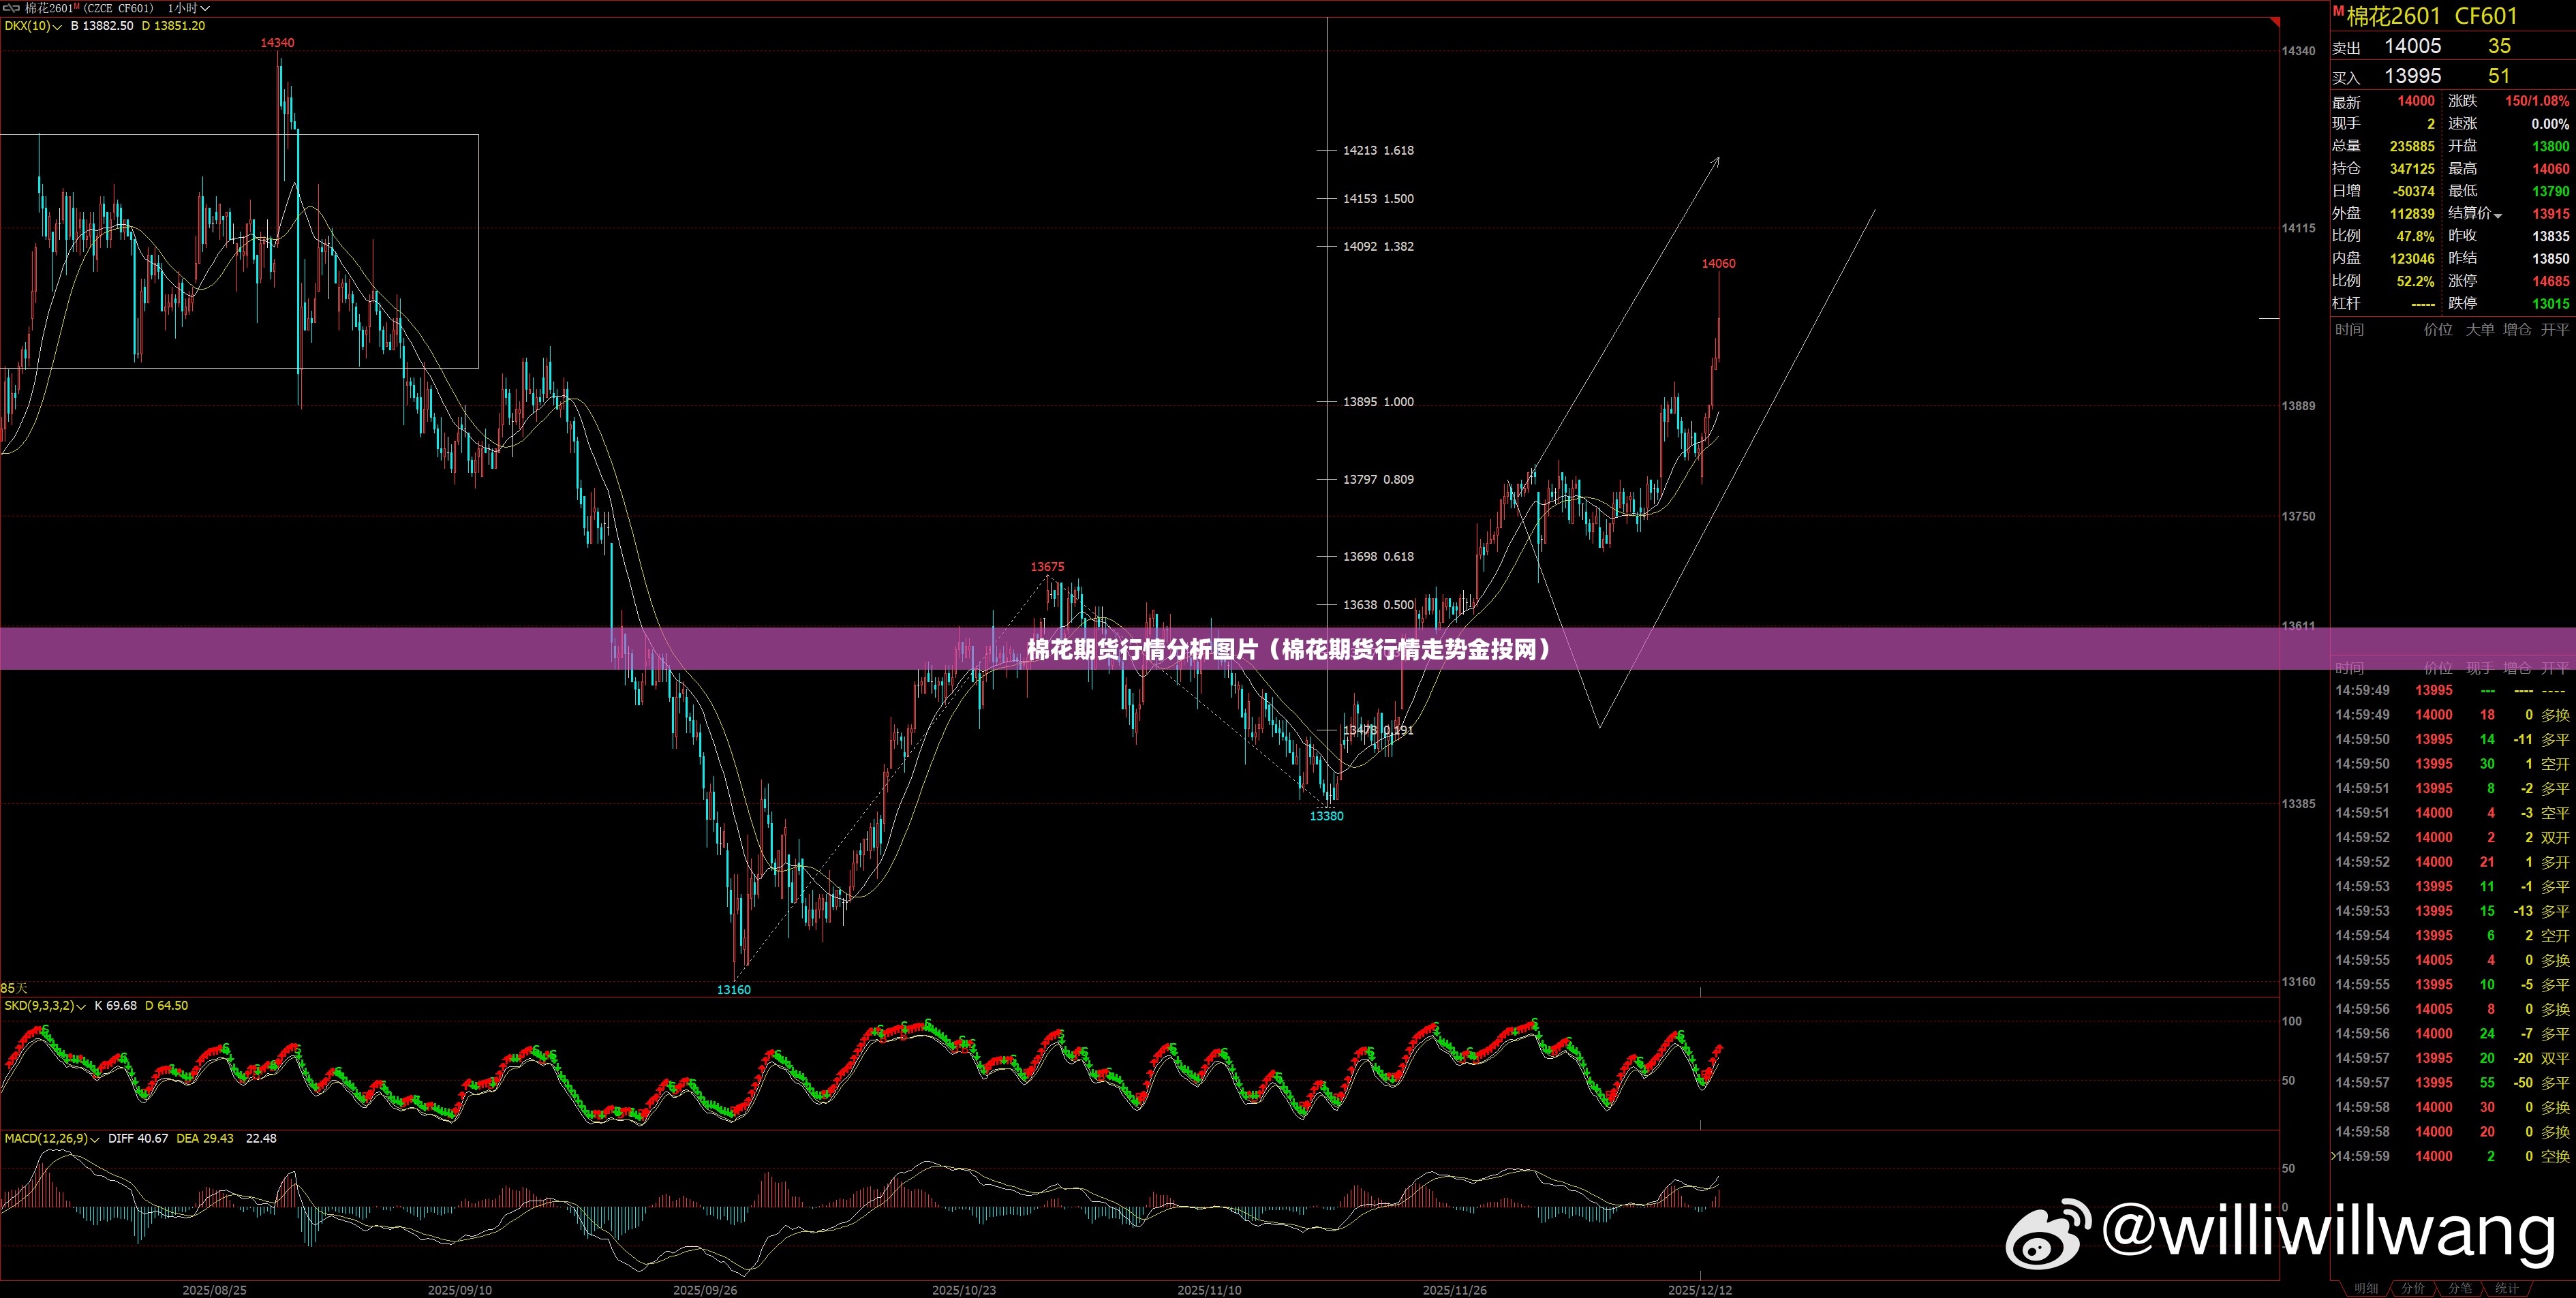Open the 1小时 timeframe dropdown
The width and height of the screenshot is (2576, 1298).
[188, 8]
